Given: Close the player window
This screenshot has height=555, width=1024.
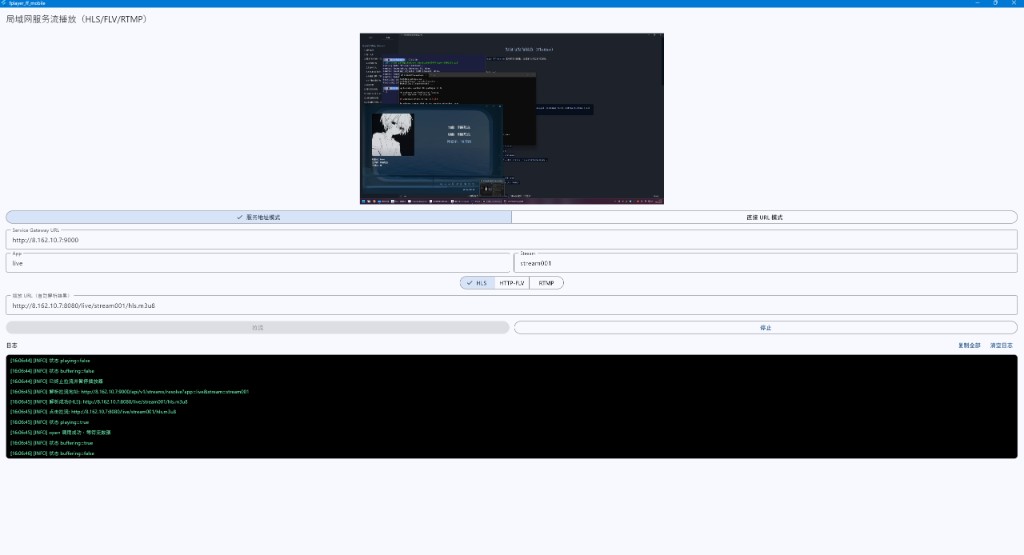Looking at the screenshot, I should point(1014,3).
